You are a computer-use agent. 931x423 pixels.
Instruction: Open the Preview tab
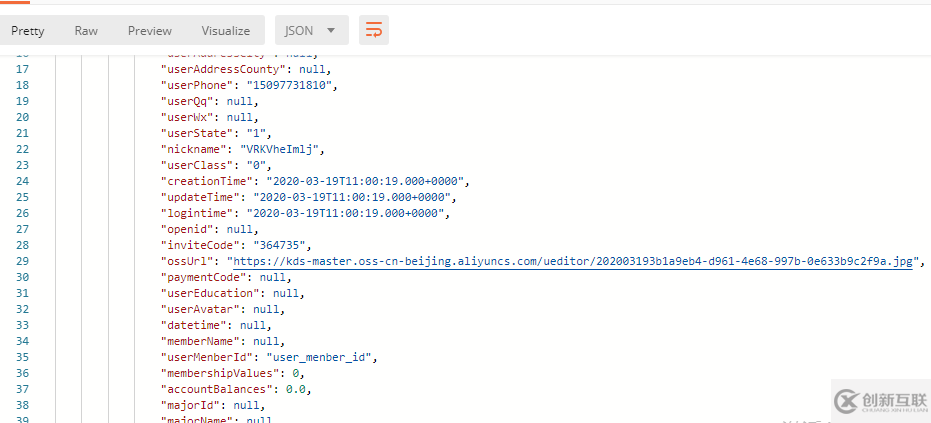tap(150, 31)
